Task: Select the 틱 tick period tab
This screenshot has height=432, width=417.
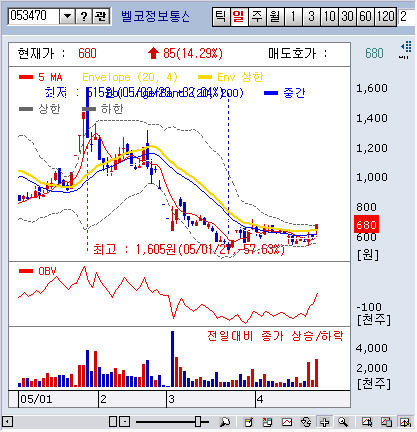Action: pos(221,16)
